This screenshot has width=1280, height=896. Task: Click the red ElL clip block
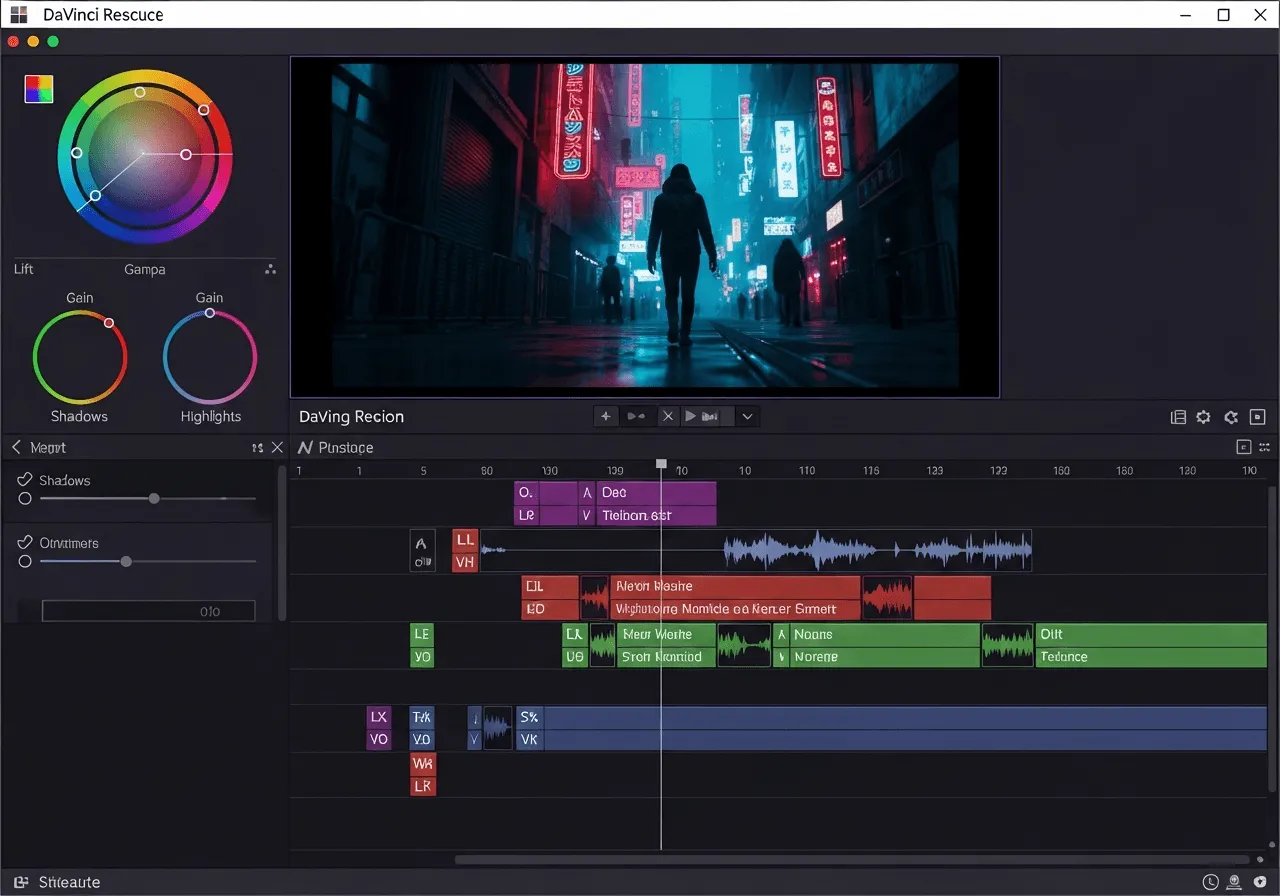(550, 586)
